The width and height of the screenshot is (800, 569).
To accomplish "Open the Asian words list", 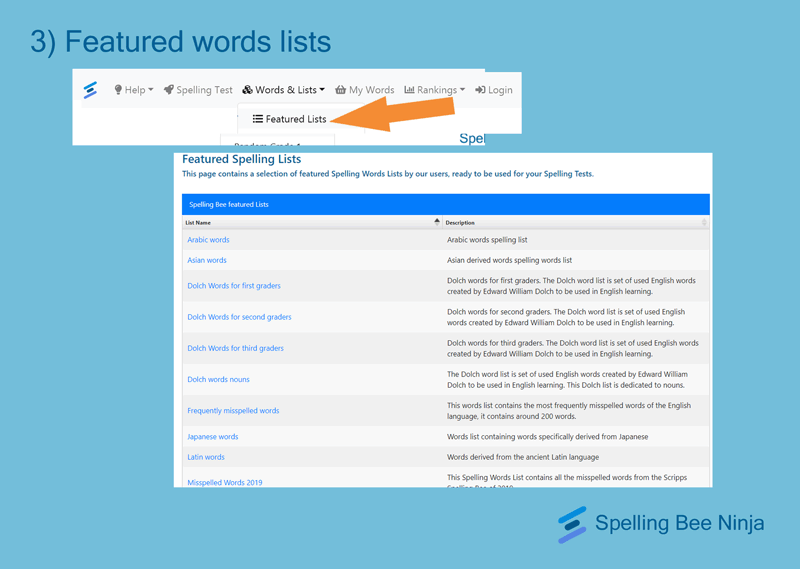I will tap(207, 260).
